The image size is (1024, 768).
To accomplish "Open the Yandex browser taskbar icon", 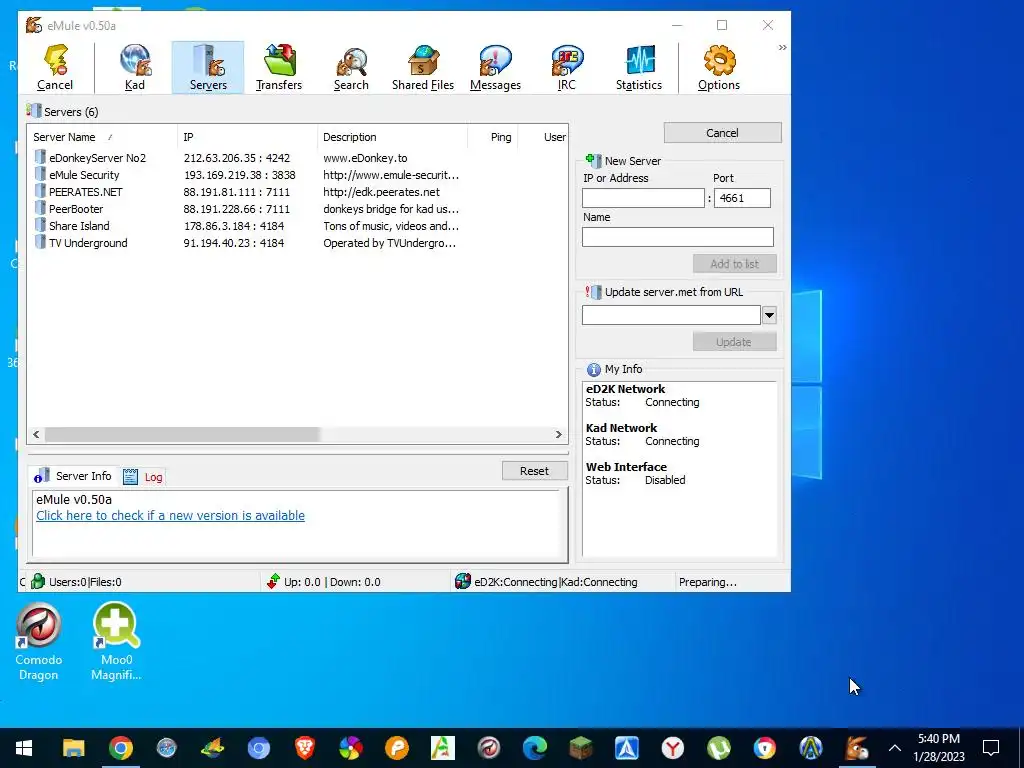I will tap(673, 748).
